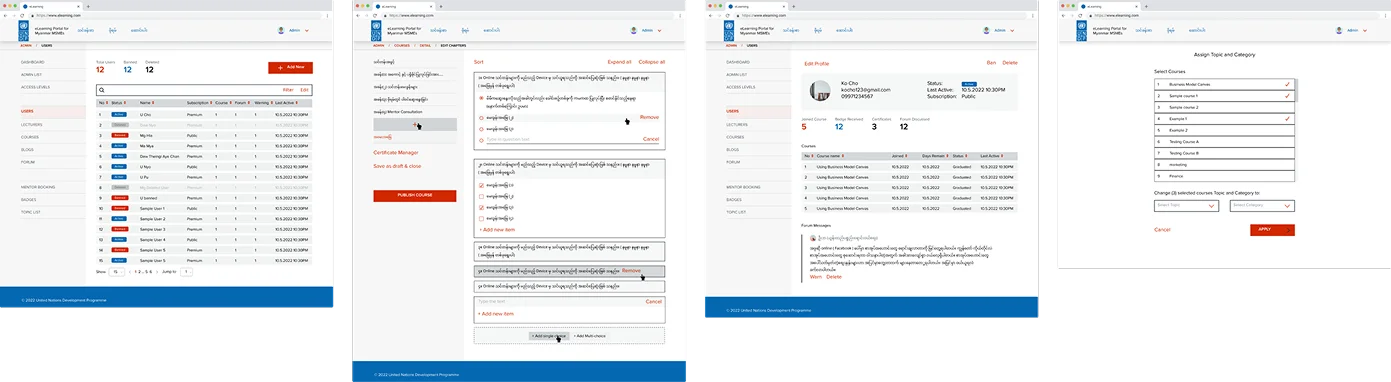
Task: Open COURSES breadcrumb in the edit chapters window
Action: [402, 45]
